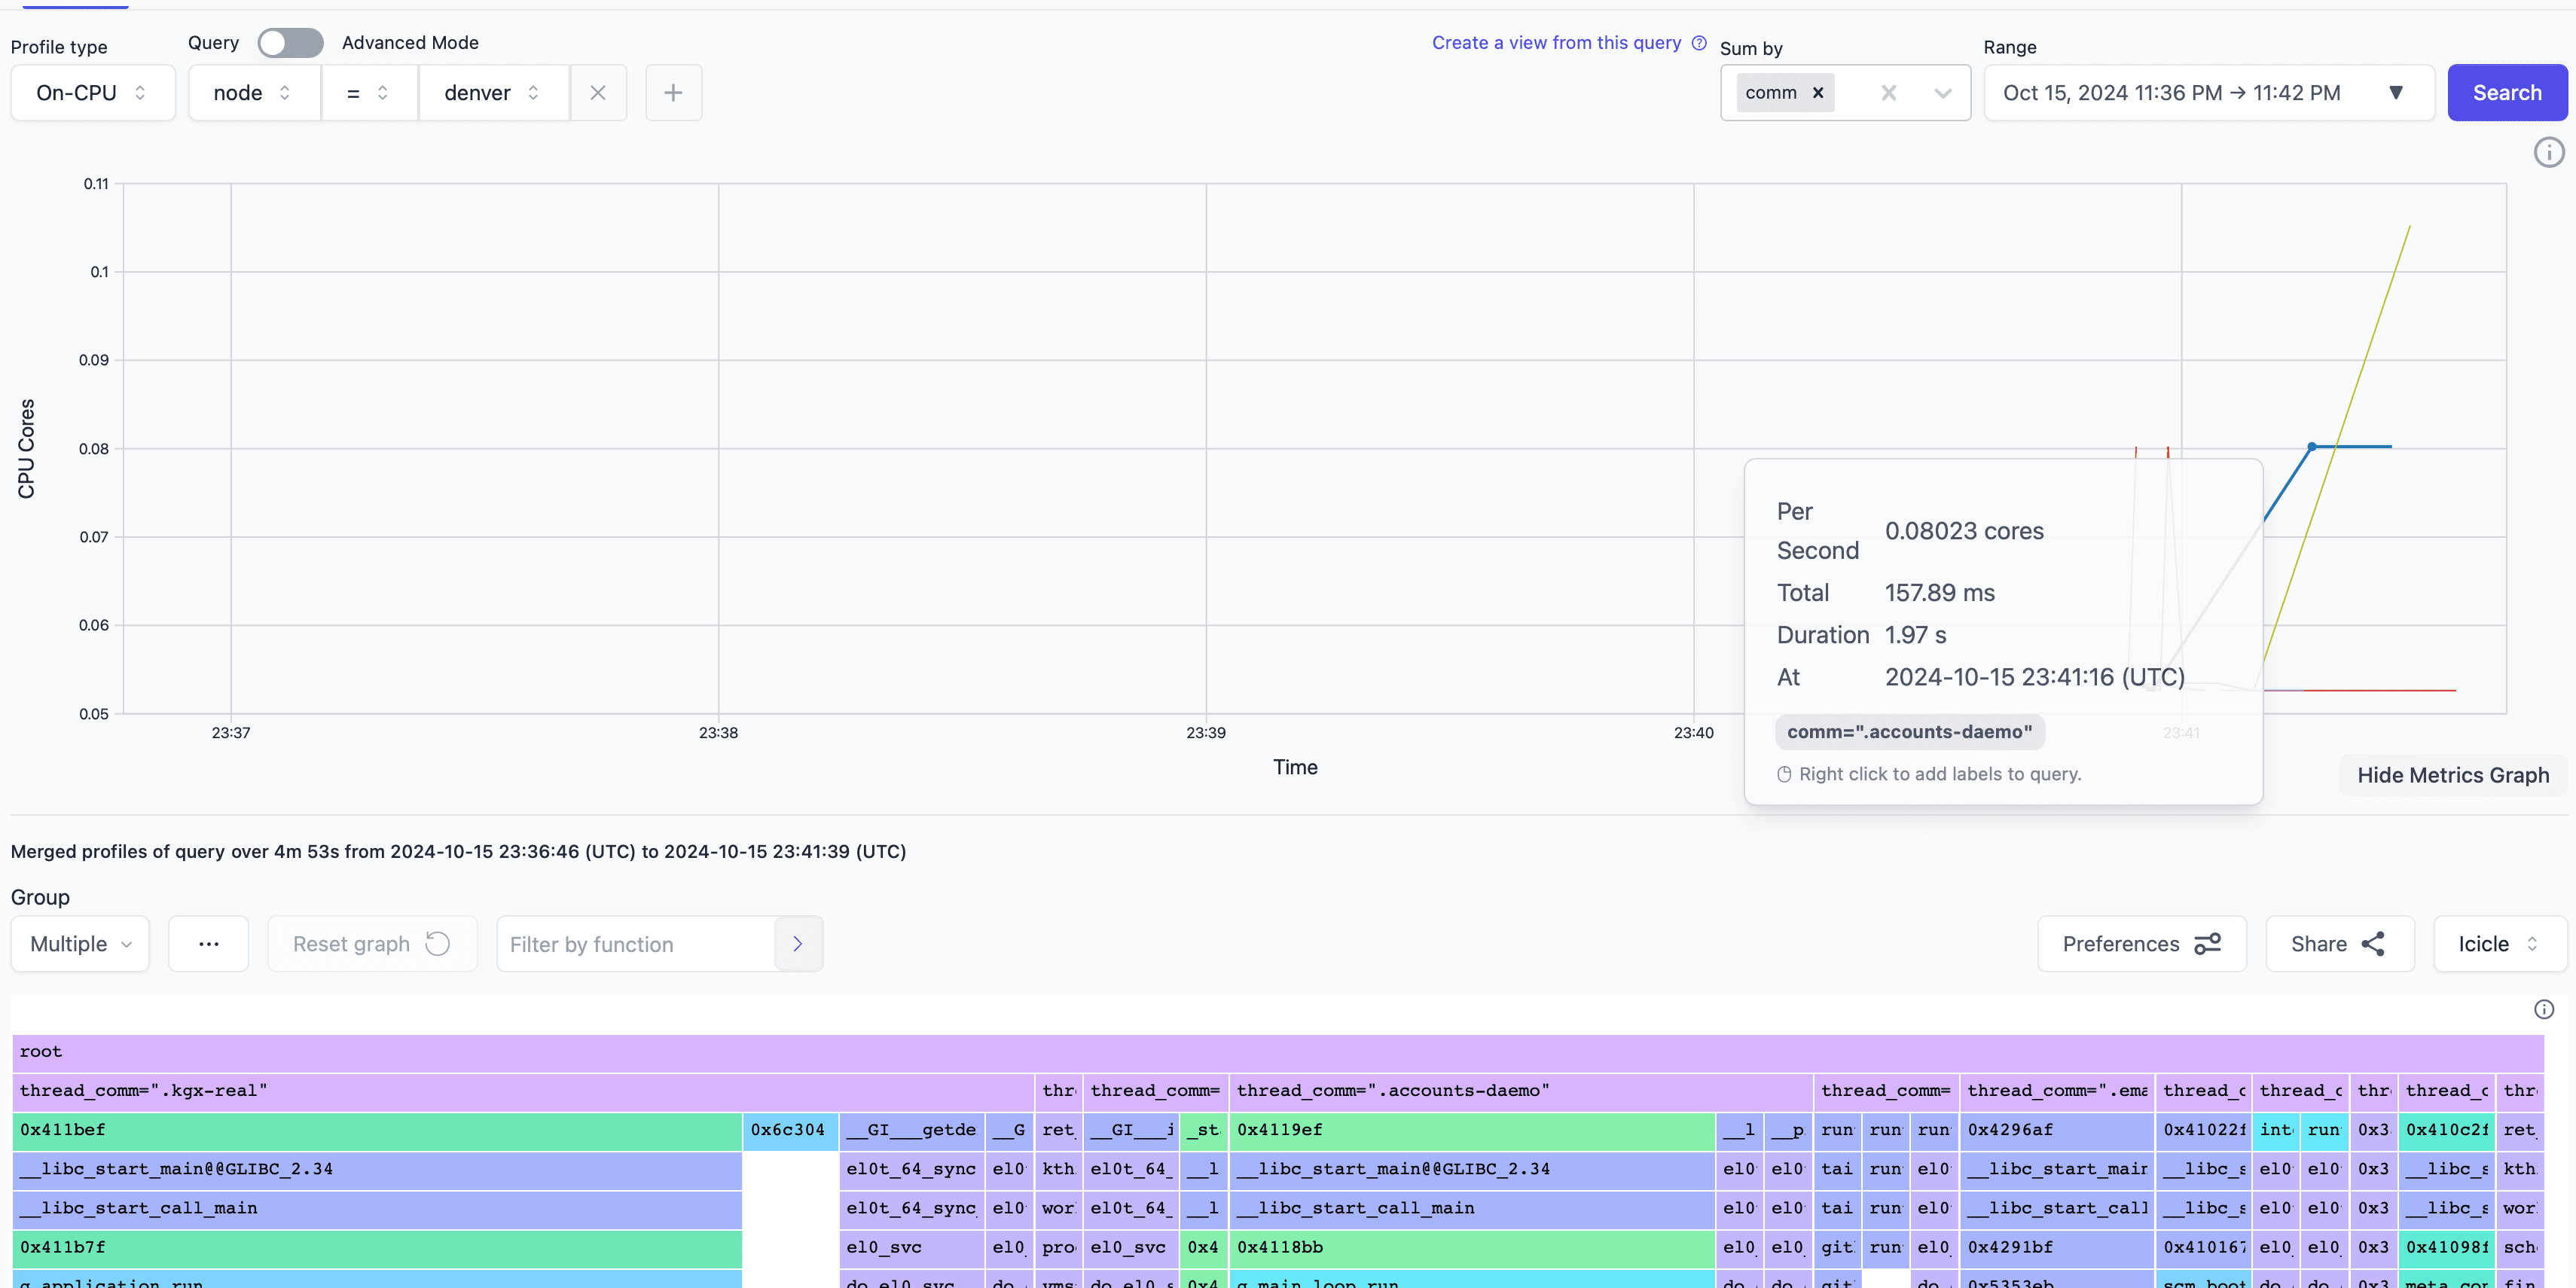This screenshot has height=1288, width=2576.
Task: Click __libc_start_main@@GLIBC_2.34 under .kgx-real
Action: point(377,1170)
